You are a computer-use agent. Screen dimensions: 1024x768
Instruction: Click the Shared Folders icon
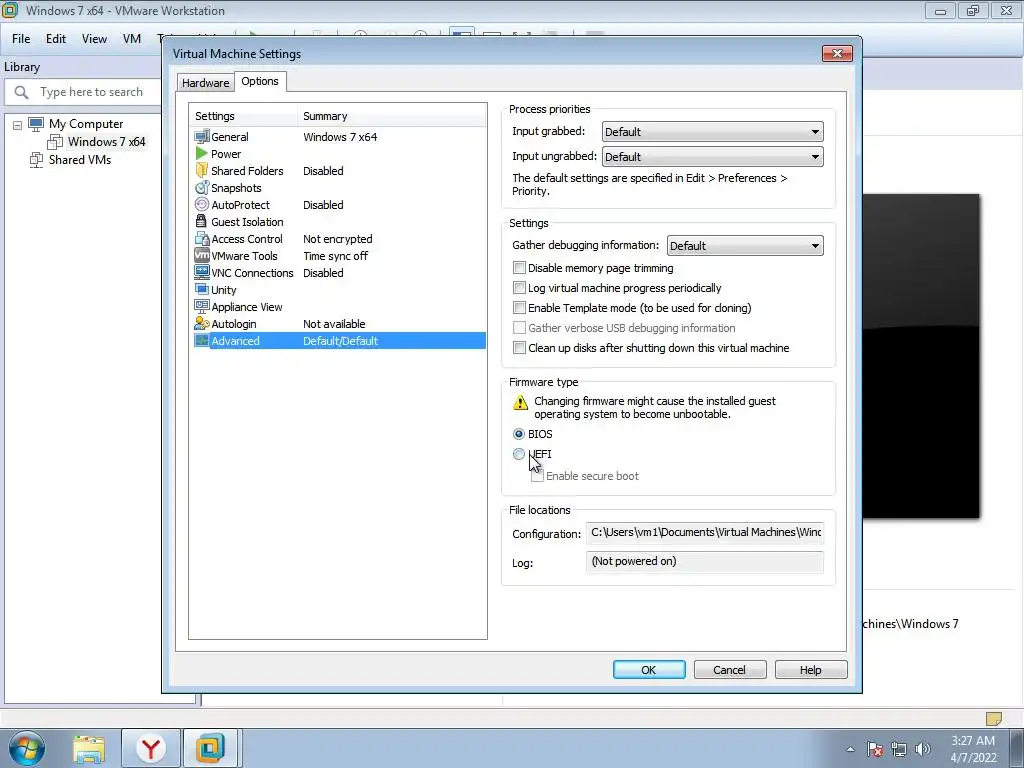click(x=202, y=170)
